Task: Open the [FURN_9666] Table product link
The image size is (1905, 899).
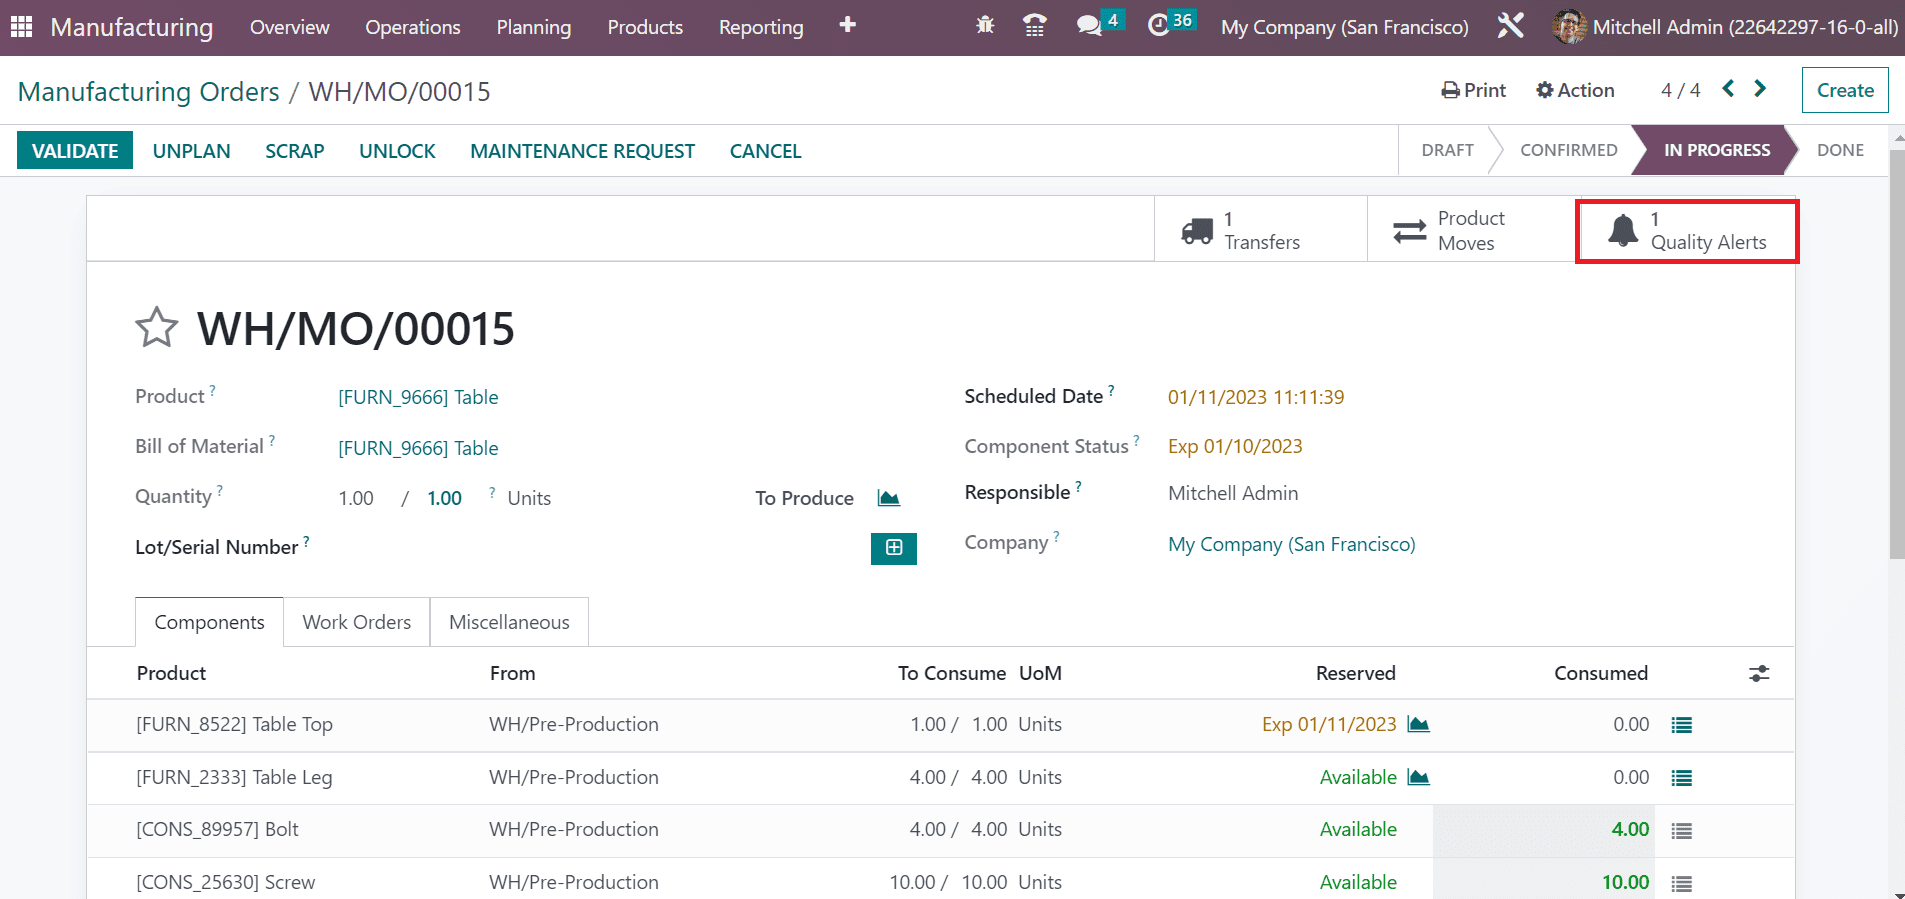Action: click(418, 397)
